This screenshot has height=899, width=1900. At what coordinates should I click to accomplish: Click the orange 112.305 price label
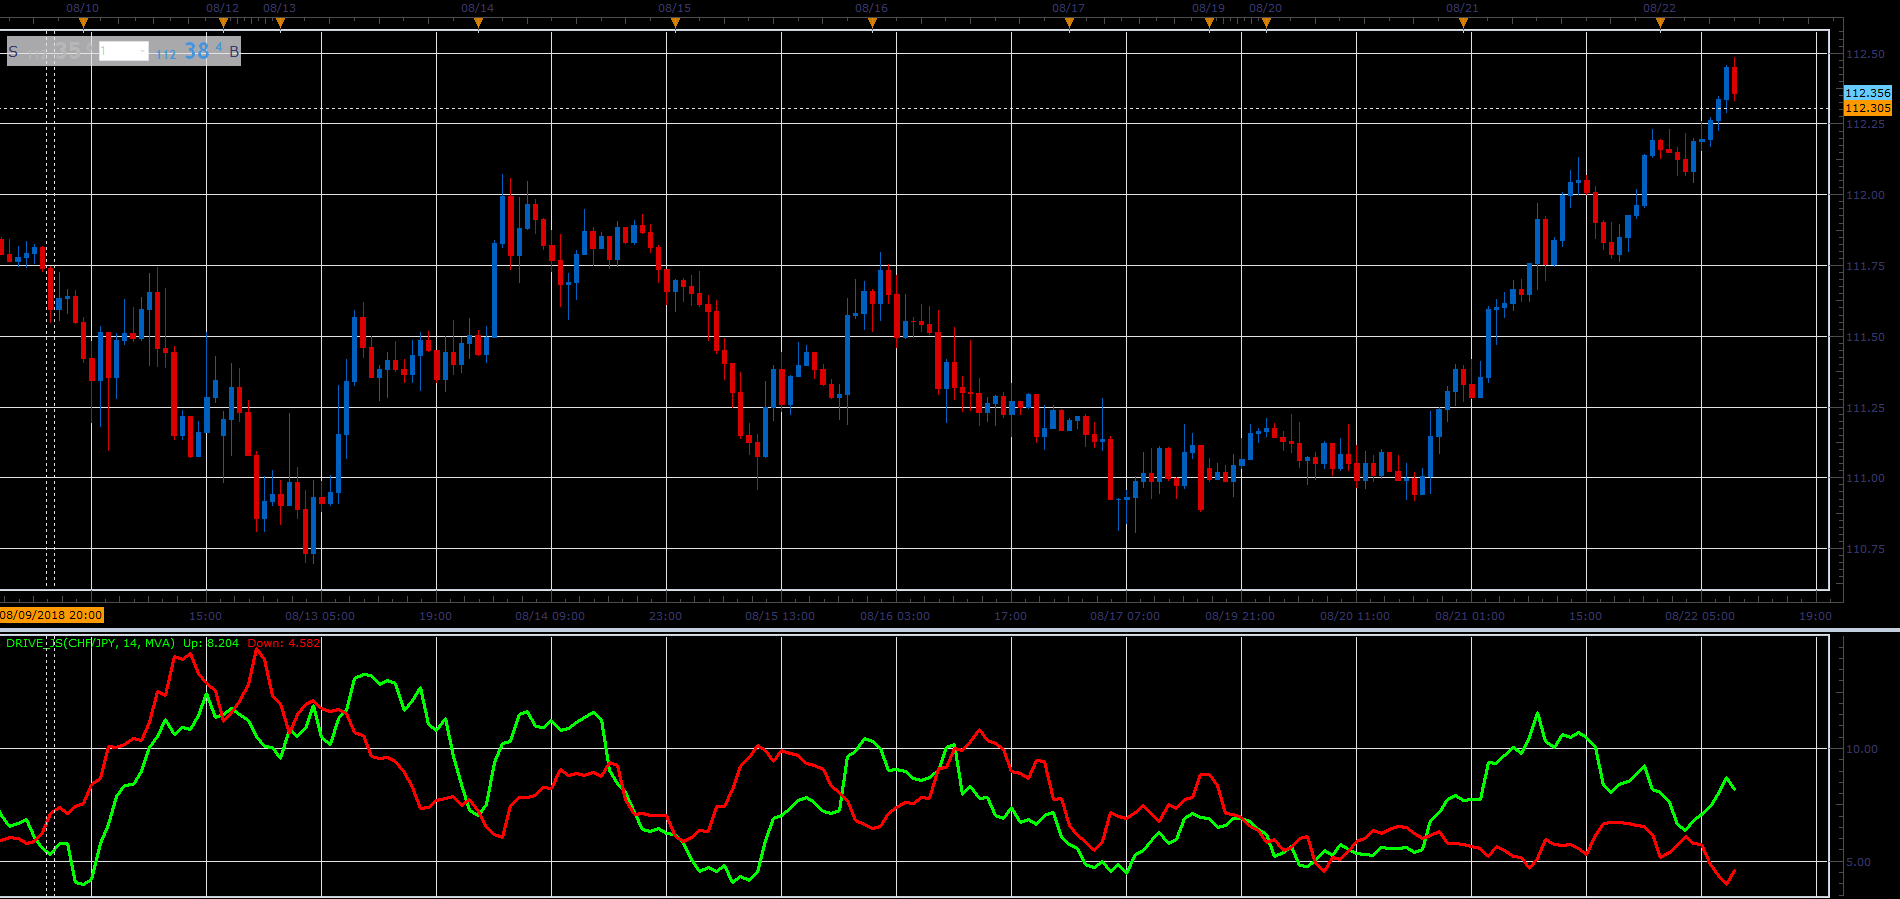coord(1867,108)
